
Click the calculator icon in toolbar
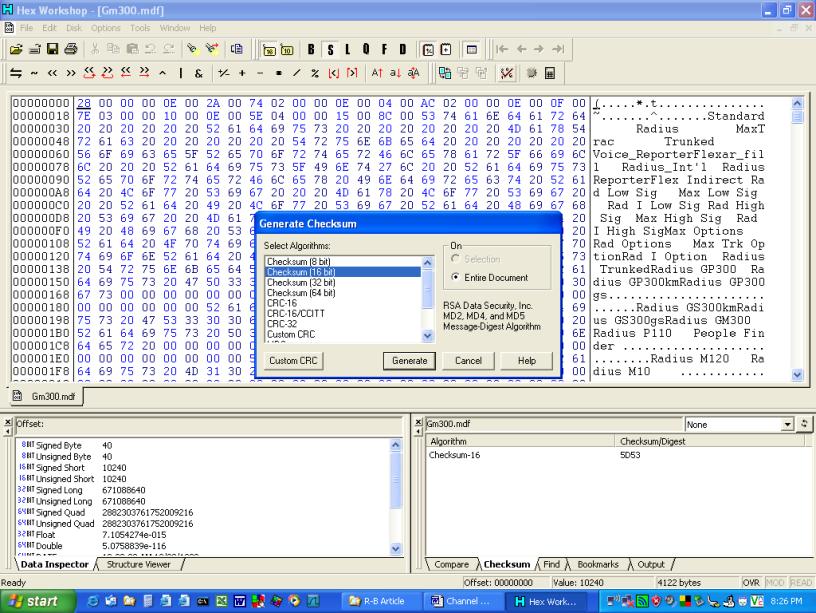550,73
